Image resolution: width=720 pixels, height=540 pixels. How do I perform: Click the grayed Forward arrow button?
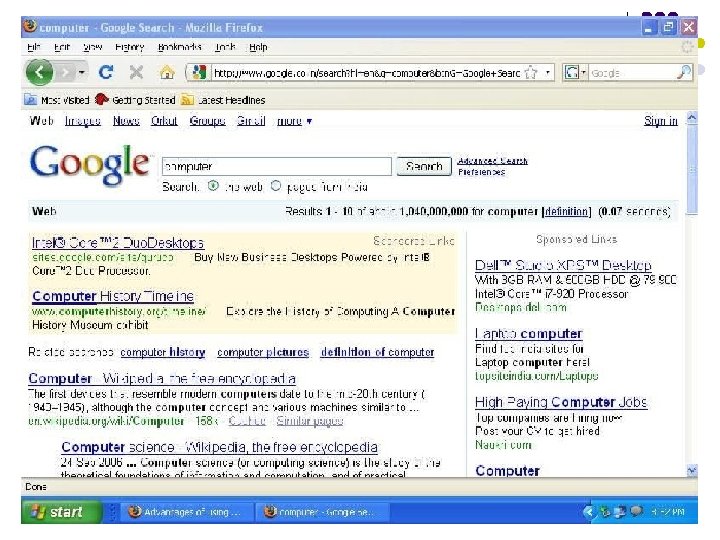(66, 73)
